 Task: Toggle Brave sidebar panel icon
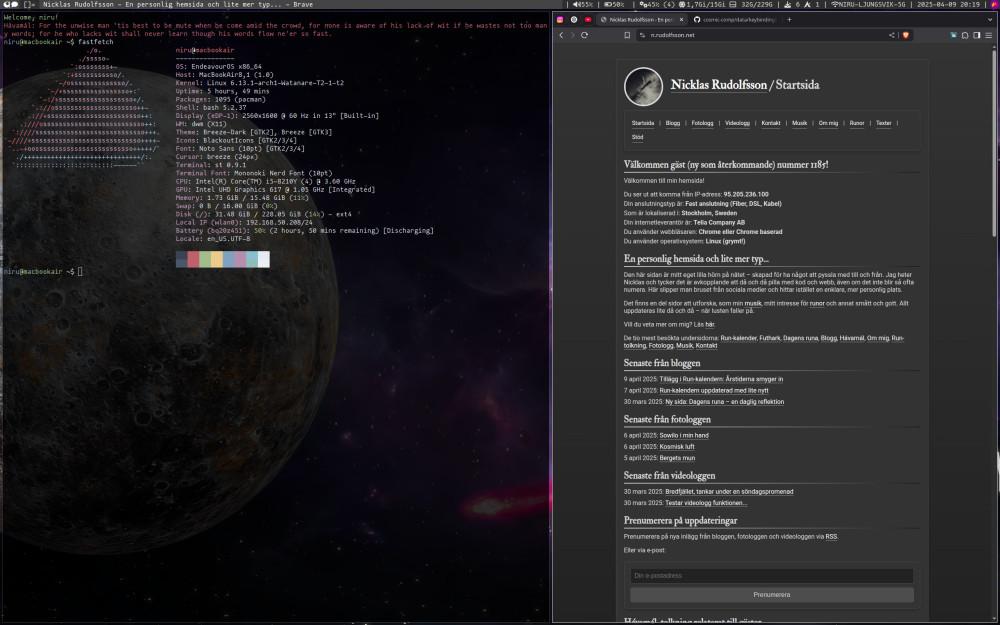pyautogui.click(x=976, y=35)
